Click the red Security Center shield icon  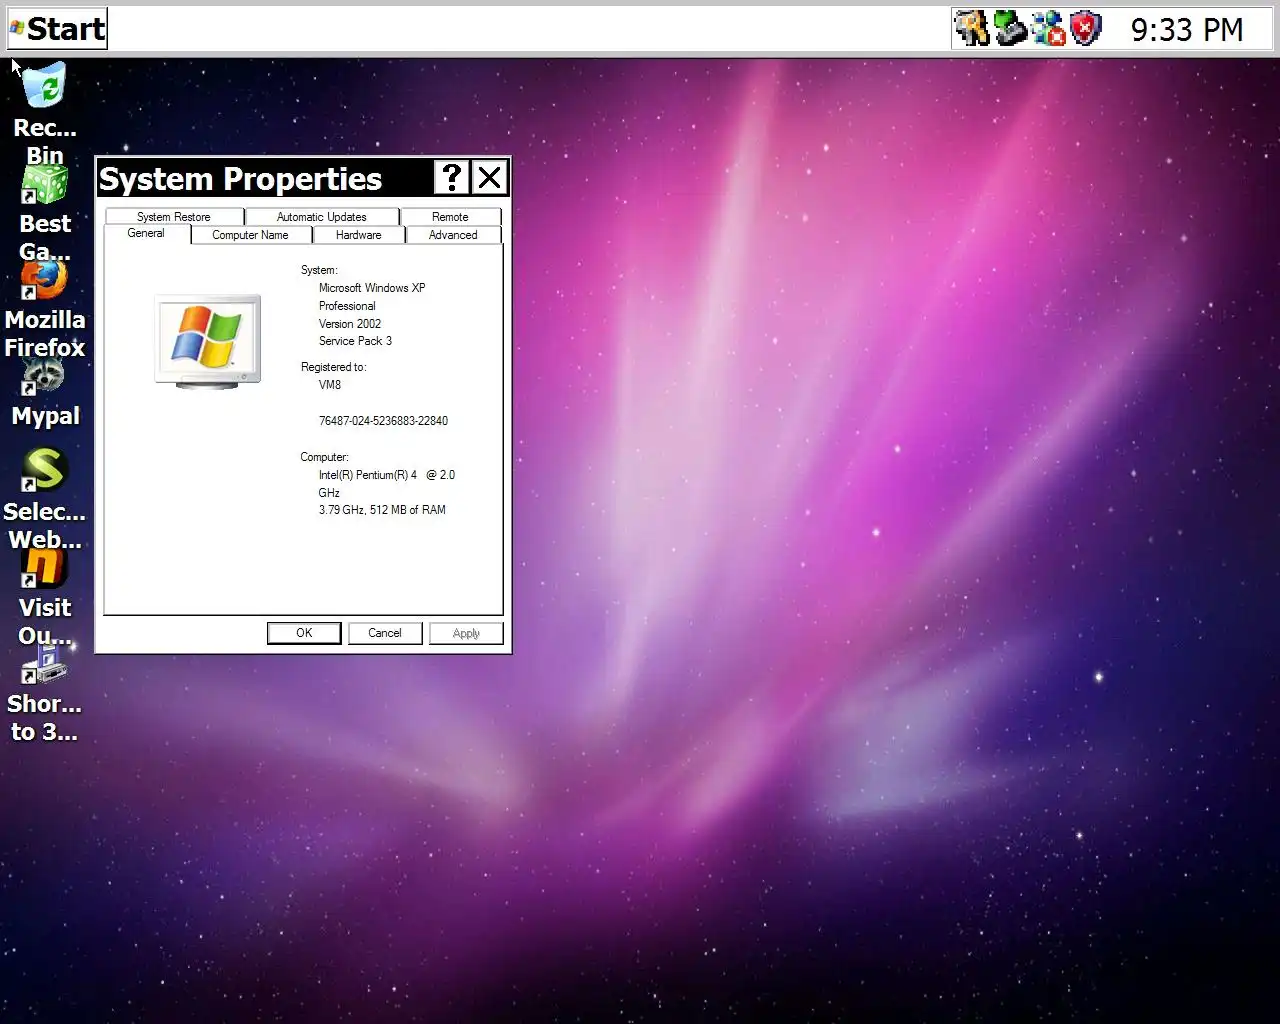click(x=1085, y=29)
